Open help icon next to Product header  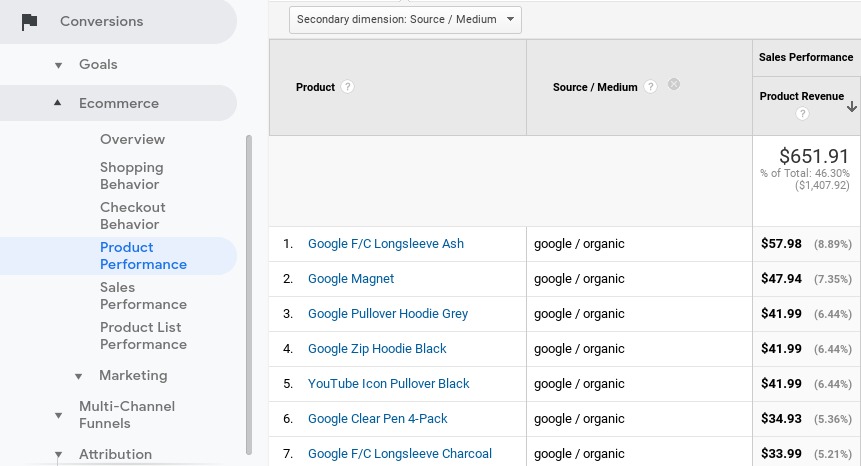click(x=347, y=87)
